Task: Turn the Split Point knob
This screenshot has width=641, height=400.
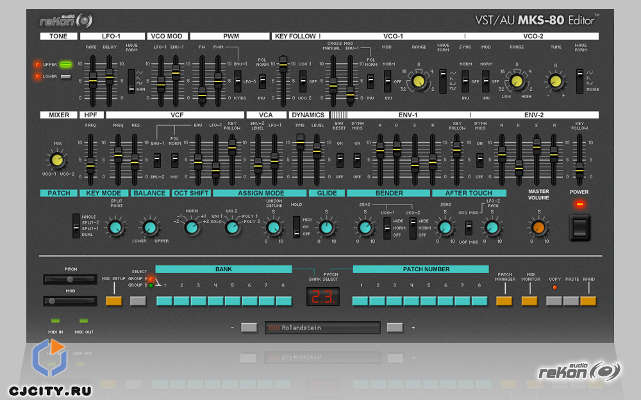Action: (x=115, y=227)
